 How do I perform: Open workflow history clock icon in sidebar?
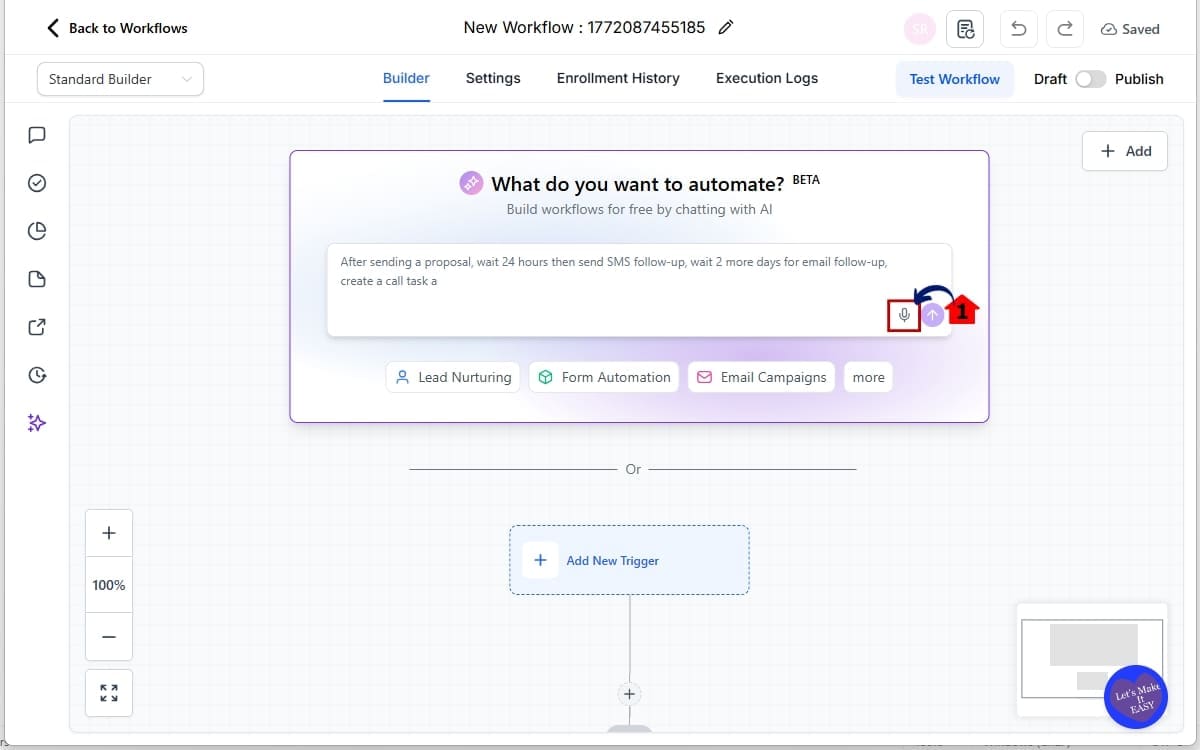tap(36, 375)
